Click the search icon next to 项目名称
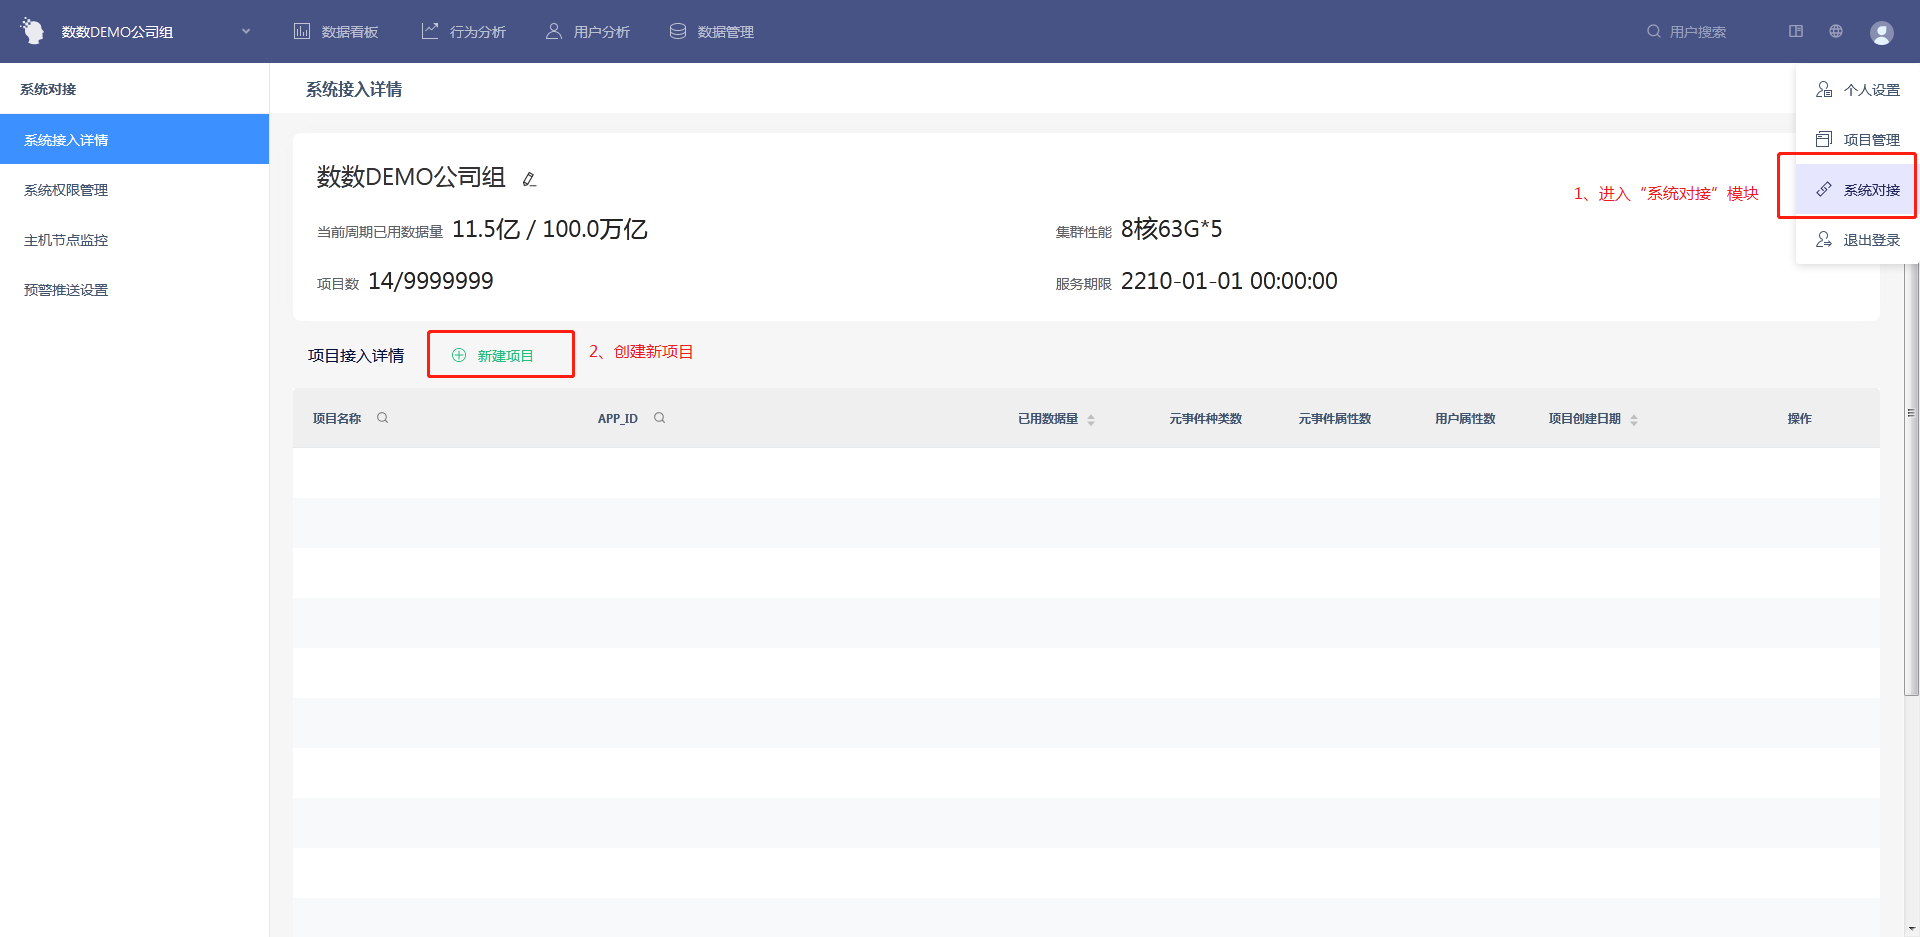 click(382, 418)
